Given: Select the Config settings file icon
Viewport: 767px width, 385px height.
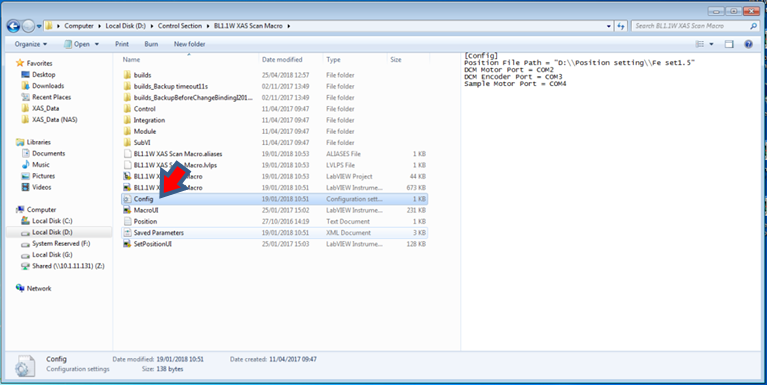Looking at the screenshot, I should point(127,199).
